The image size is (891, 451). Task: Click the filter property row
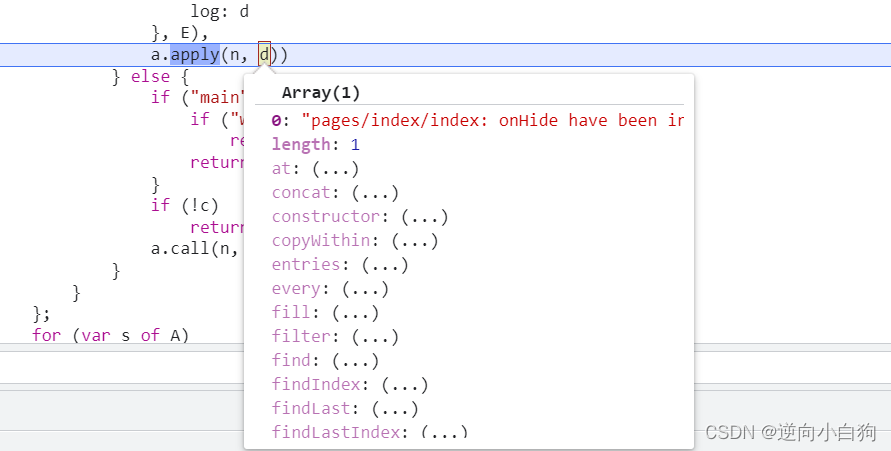(335, 336)
